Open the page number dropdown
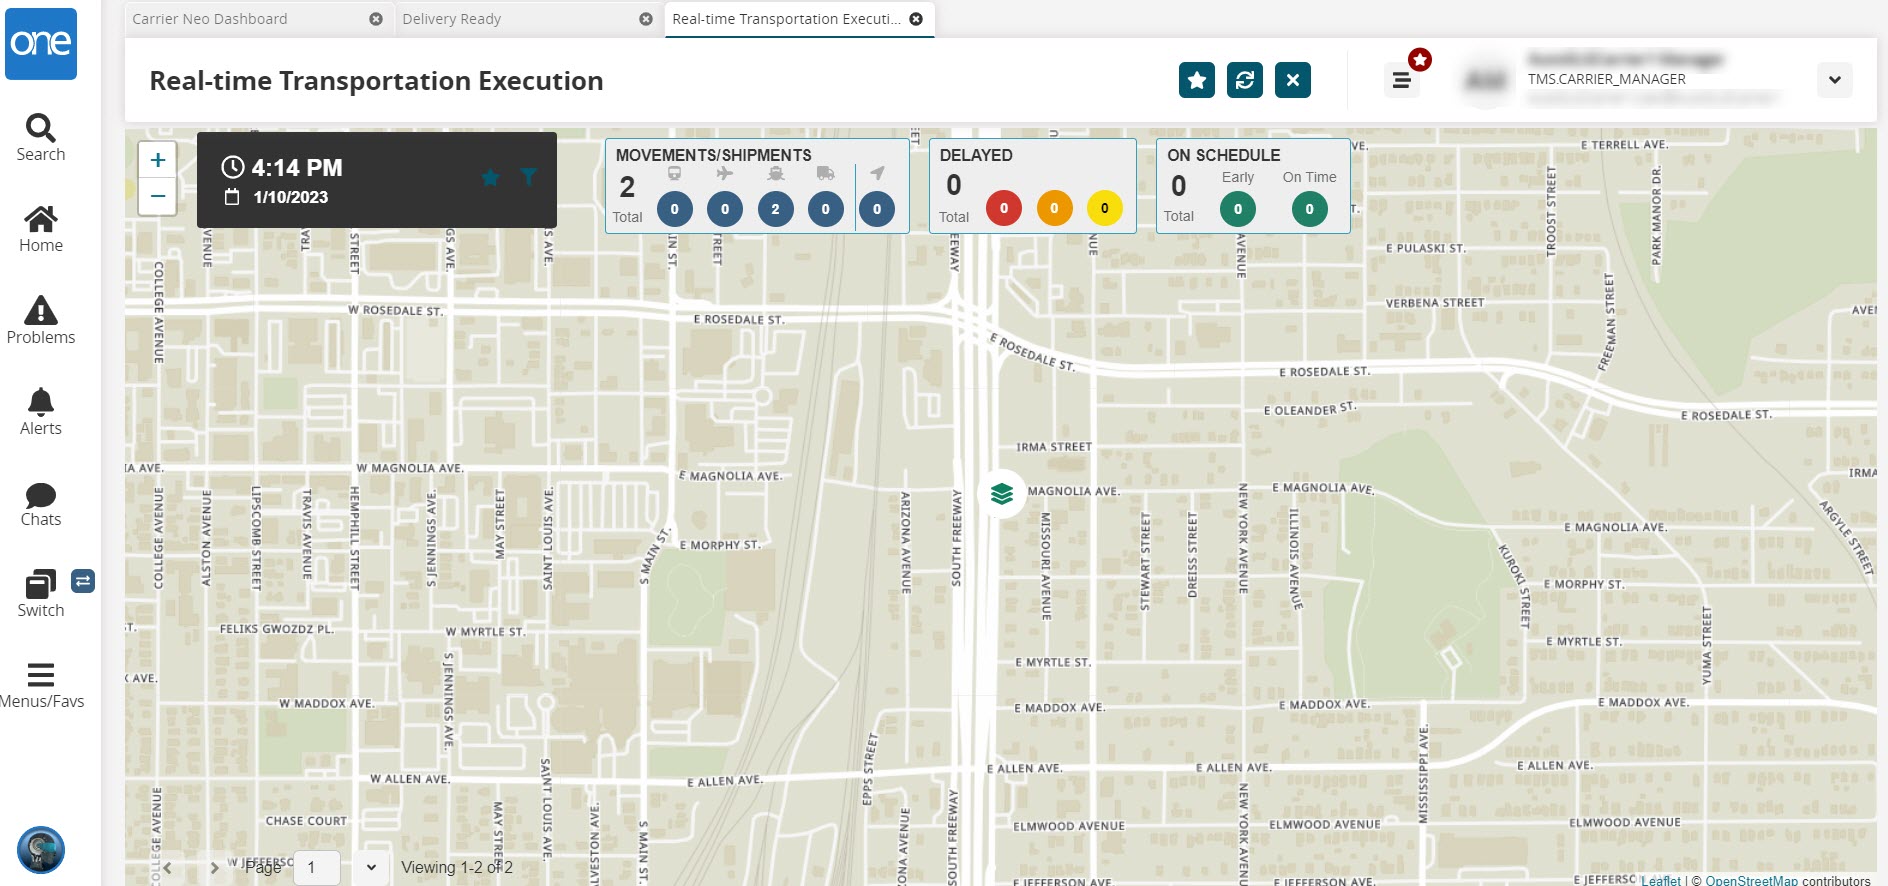The width and height of the screenshot is (1888, 886). click(x=371, y=867)
